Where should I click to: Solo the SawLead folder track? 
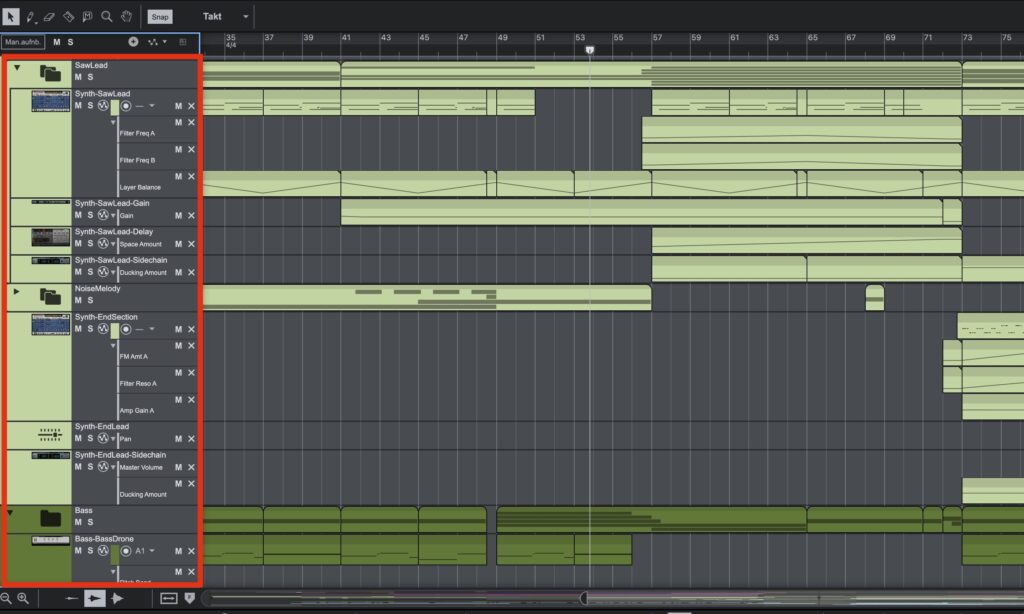tap(90, 77)
